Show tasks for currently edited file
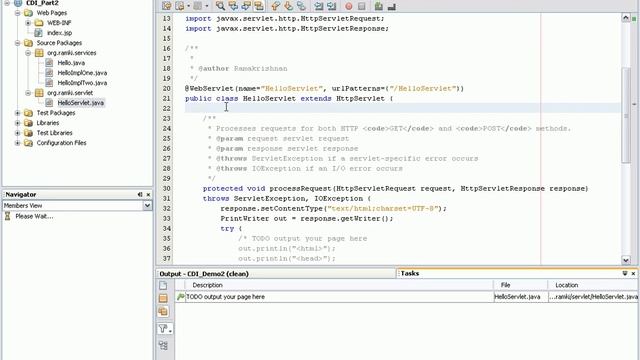640x360 pixels. pyautogui.click(x=163, y=285)
